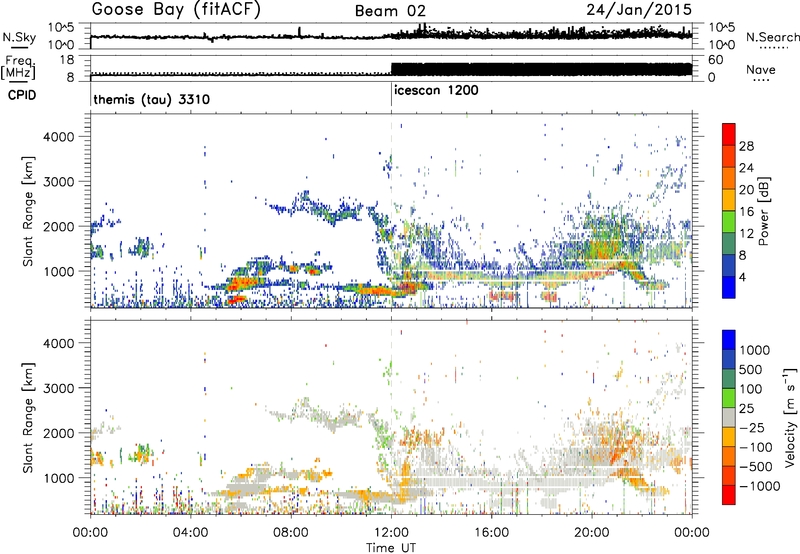Click the 'Slant Range [km]' label of power panel
This screenshot has width=800, height=554.
tap(29, 211)
